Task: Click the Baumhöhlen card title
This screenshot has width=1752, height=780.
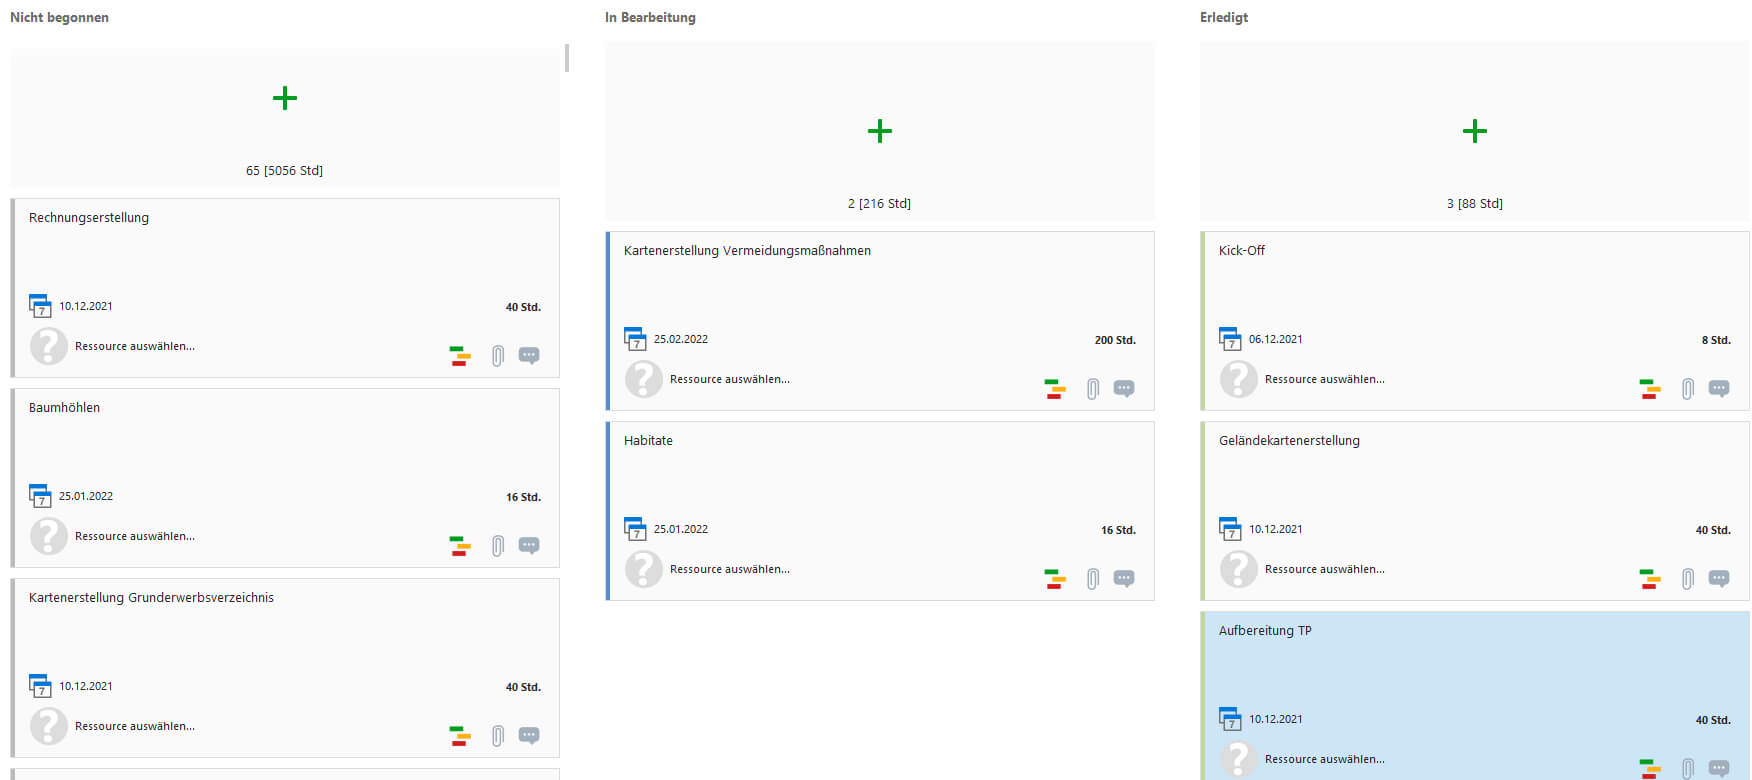Action: click(64, 408)
